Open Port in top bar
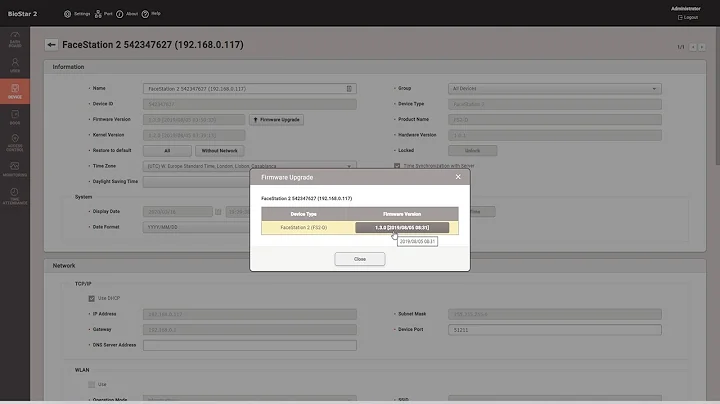 point(103,14)
